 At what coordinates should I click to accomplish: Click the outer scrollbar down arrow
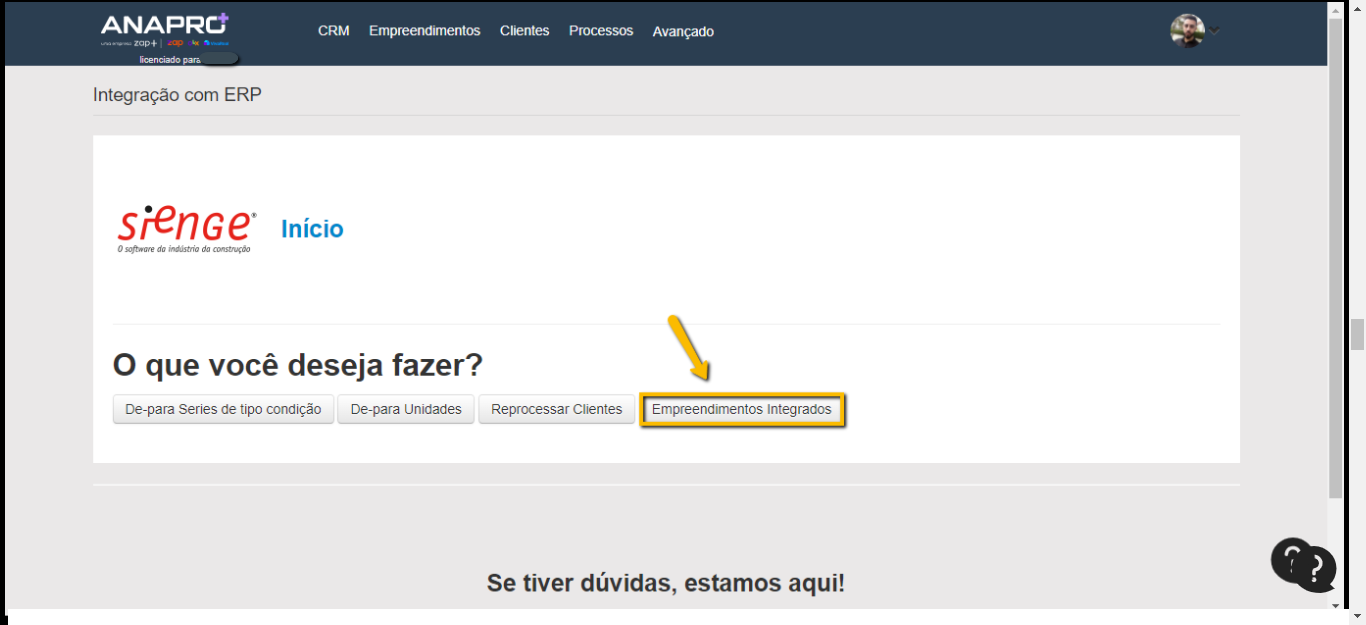click(1357, 617)
